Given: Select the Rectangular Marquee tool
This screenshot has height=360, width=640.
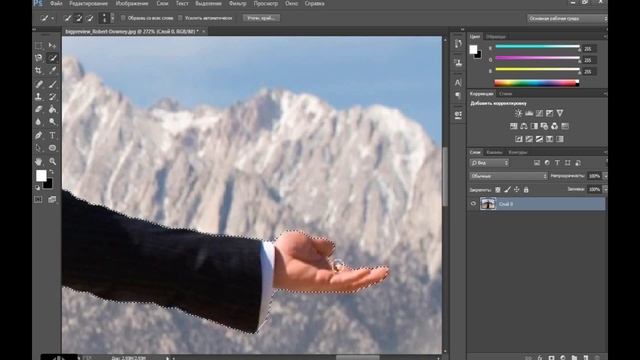Looking at the screenshot, I should click(x=38, y=45).
